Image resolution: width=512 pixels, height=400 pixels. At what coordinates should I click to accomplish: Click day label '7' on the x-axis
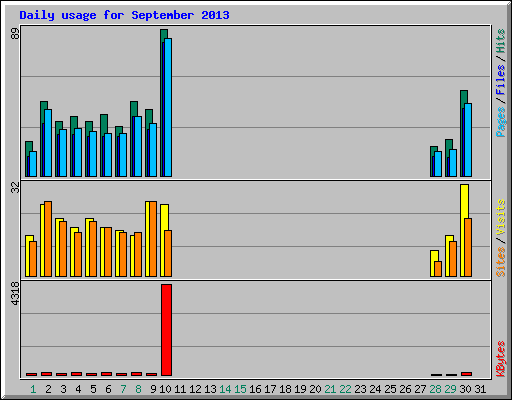pos(123,389)
